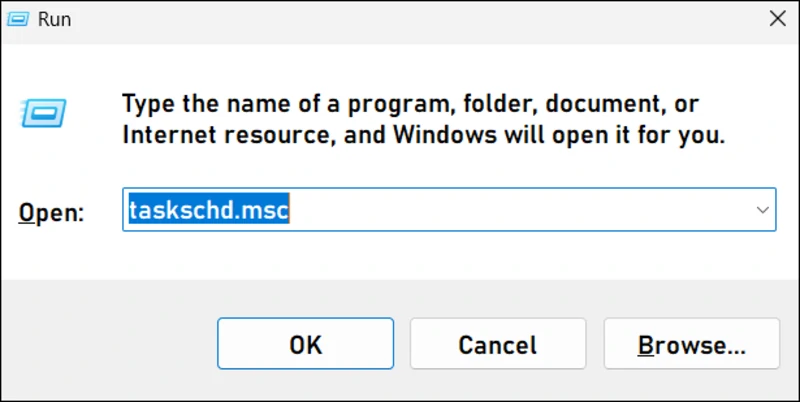Screen dimensions: 800x402
Task: Click the empty middle of the title bar
Action: click(400, 19)
